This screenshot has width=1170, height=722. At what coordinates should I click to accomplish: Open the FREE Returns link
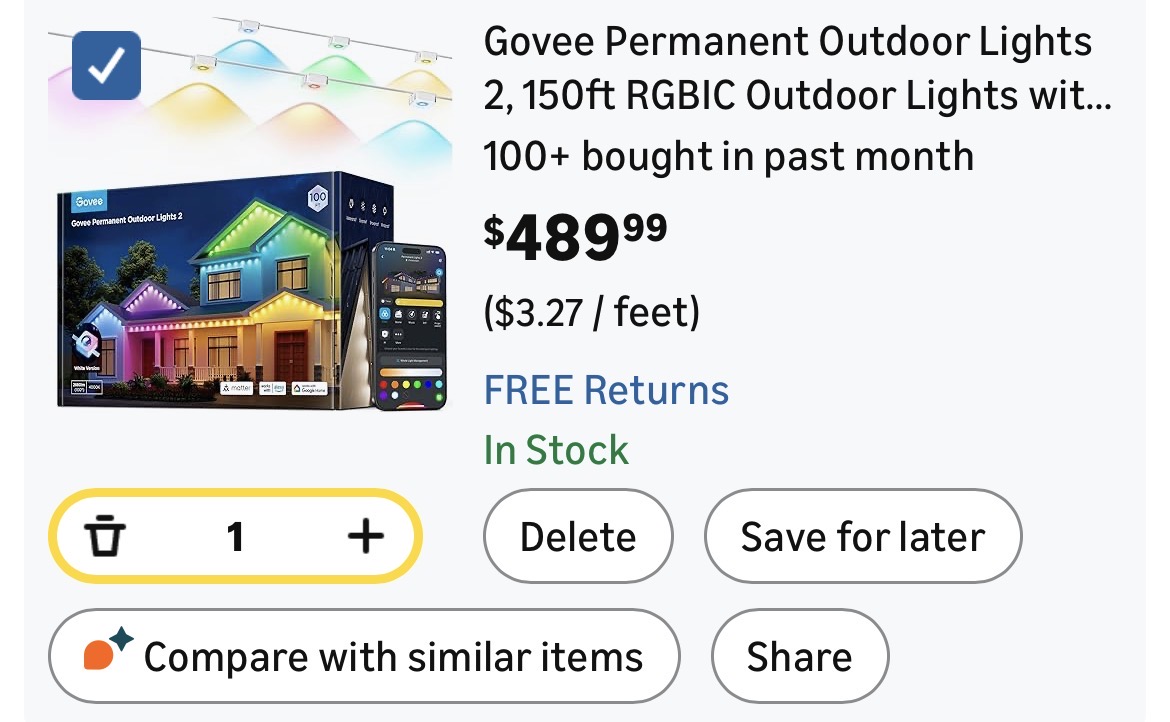[x=606, y=390]
